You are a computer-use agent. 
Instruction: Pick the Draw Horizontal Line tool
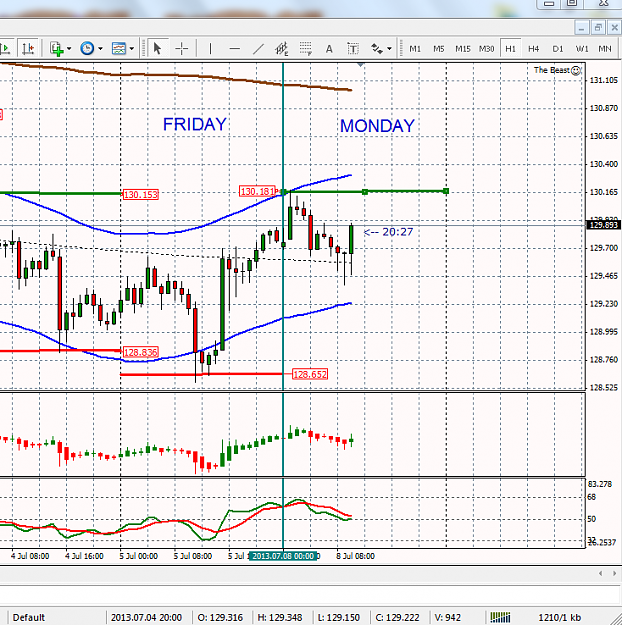coord(234,49)
